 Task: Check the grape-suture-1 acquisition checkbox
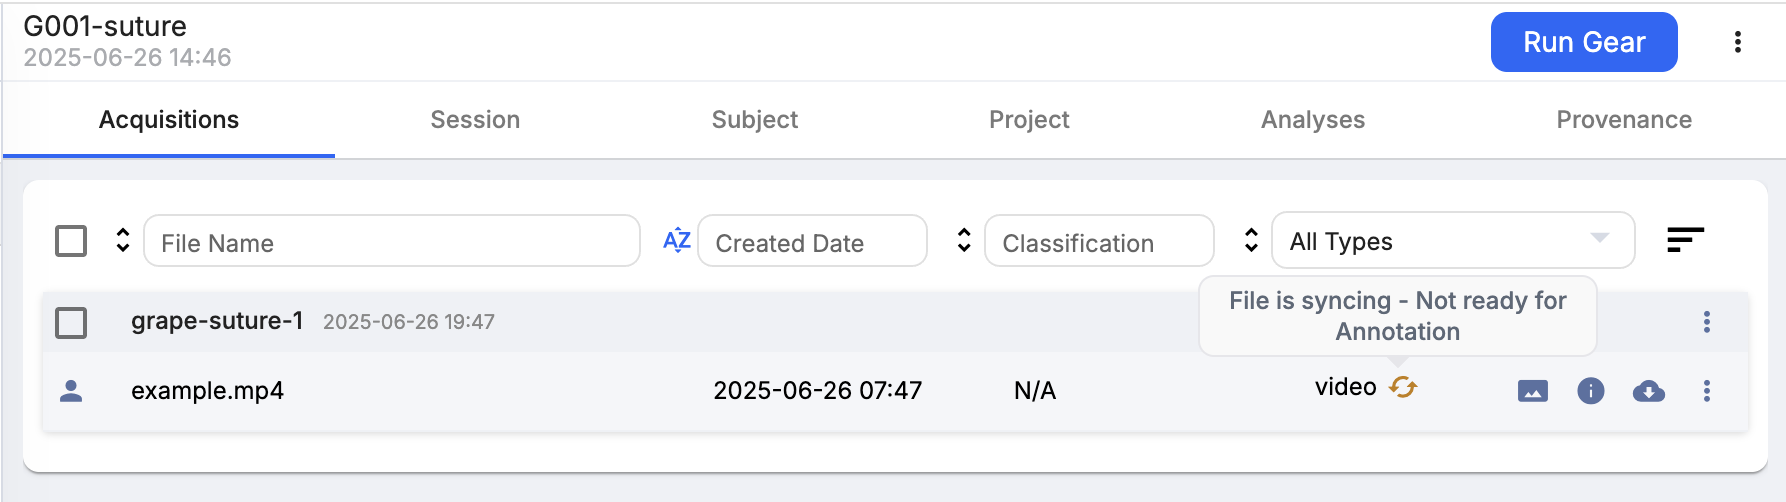[x=71, y=323]
